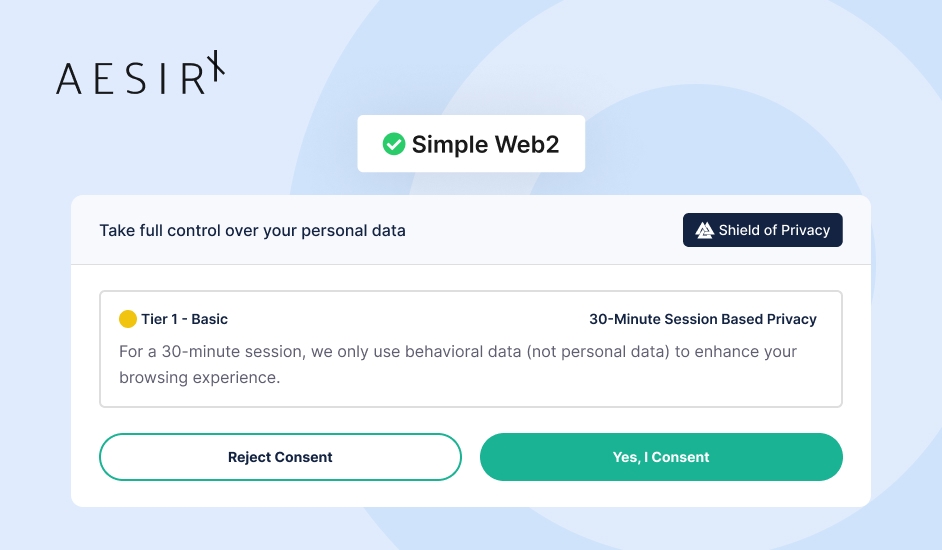Accept with the Yes, I Consent button

[661, 457]
